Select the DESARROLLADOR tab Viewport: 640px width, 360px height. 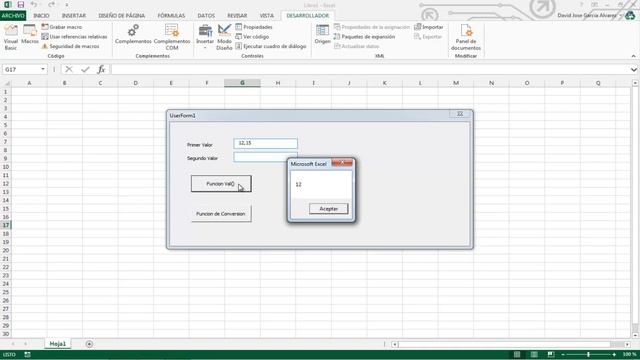[x=307, y=16]
